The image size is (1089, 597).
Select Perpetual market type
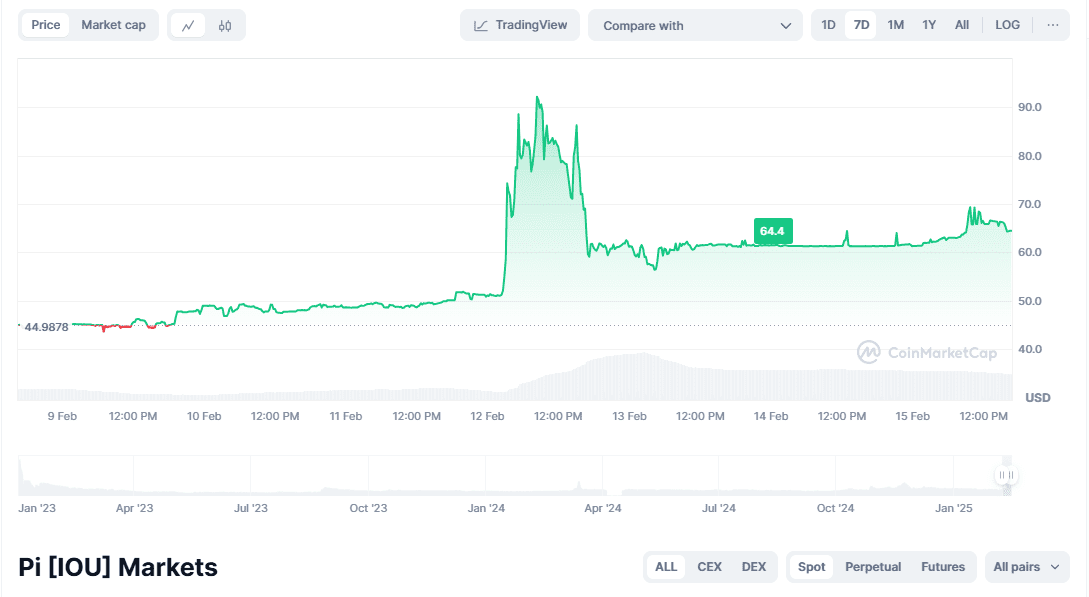pos(873,566)
